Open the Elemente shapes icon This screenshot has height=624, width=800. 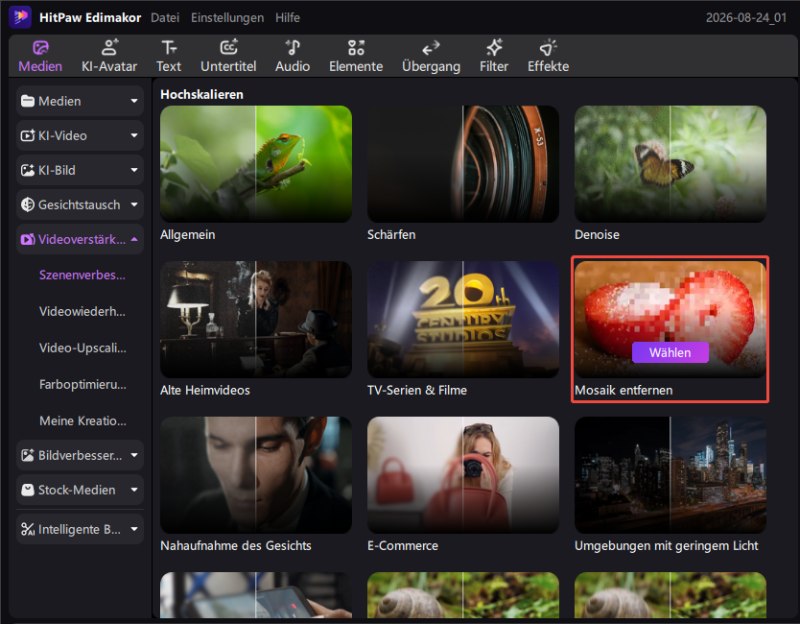356,47
